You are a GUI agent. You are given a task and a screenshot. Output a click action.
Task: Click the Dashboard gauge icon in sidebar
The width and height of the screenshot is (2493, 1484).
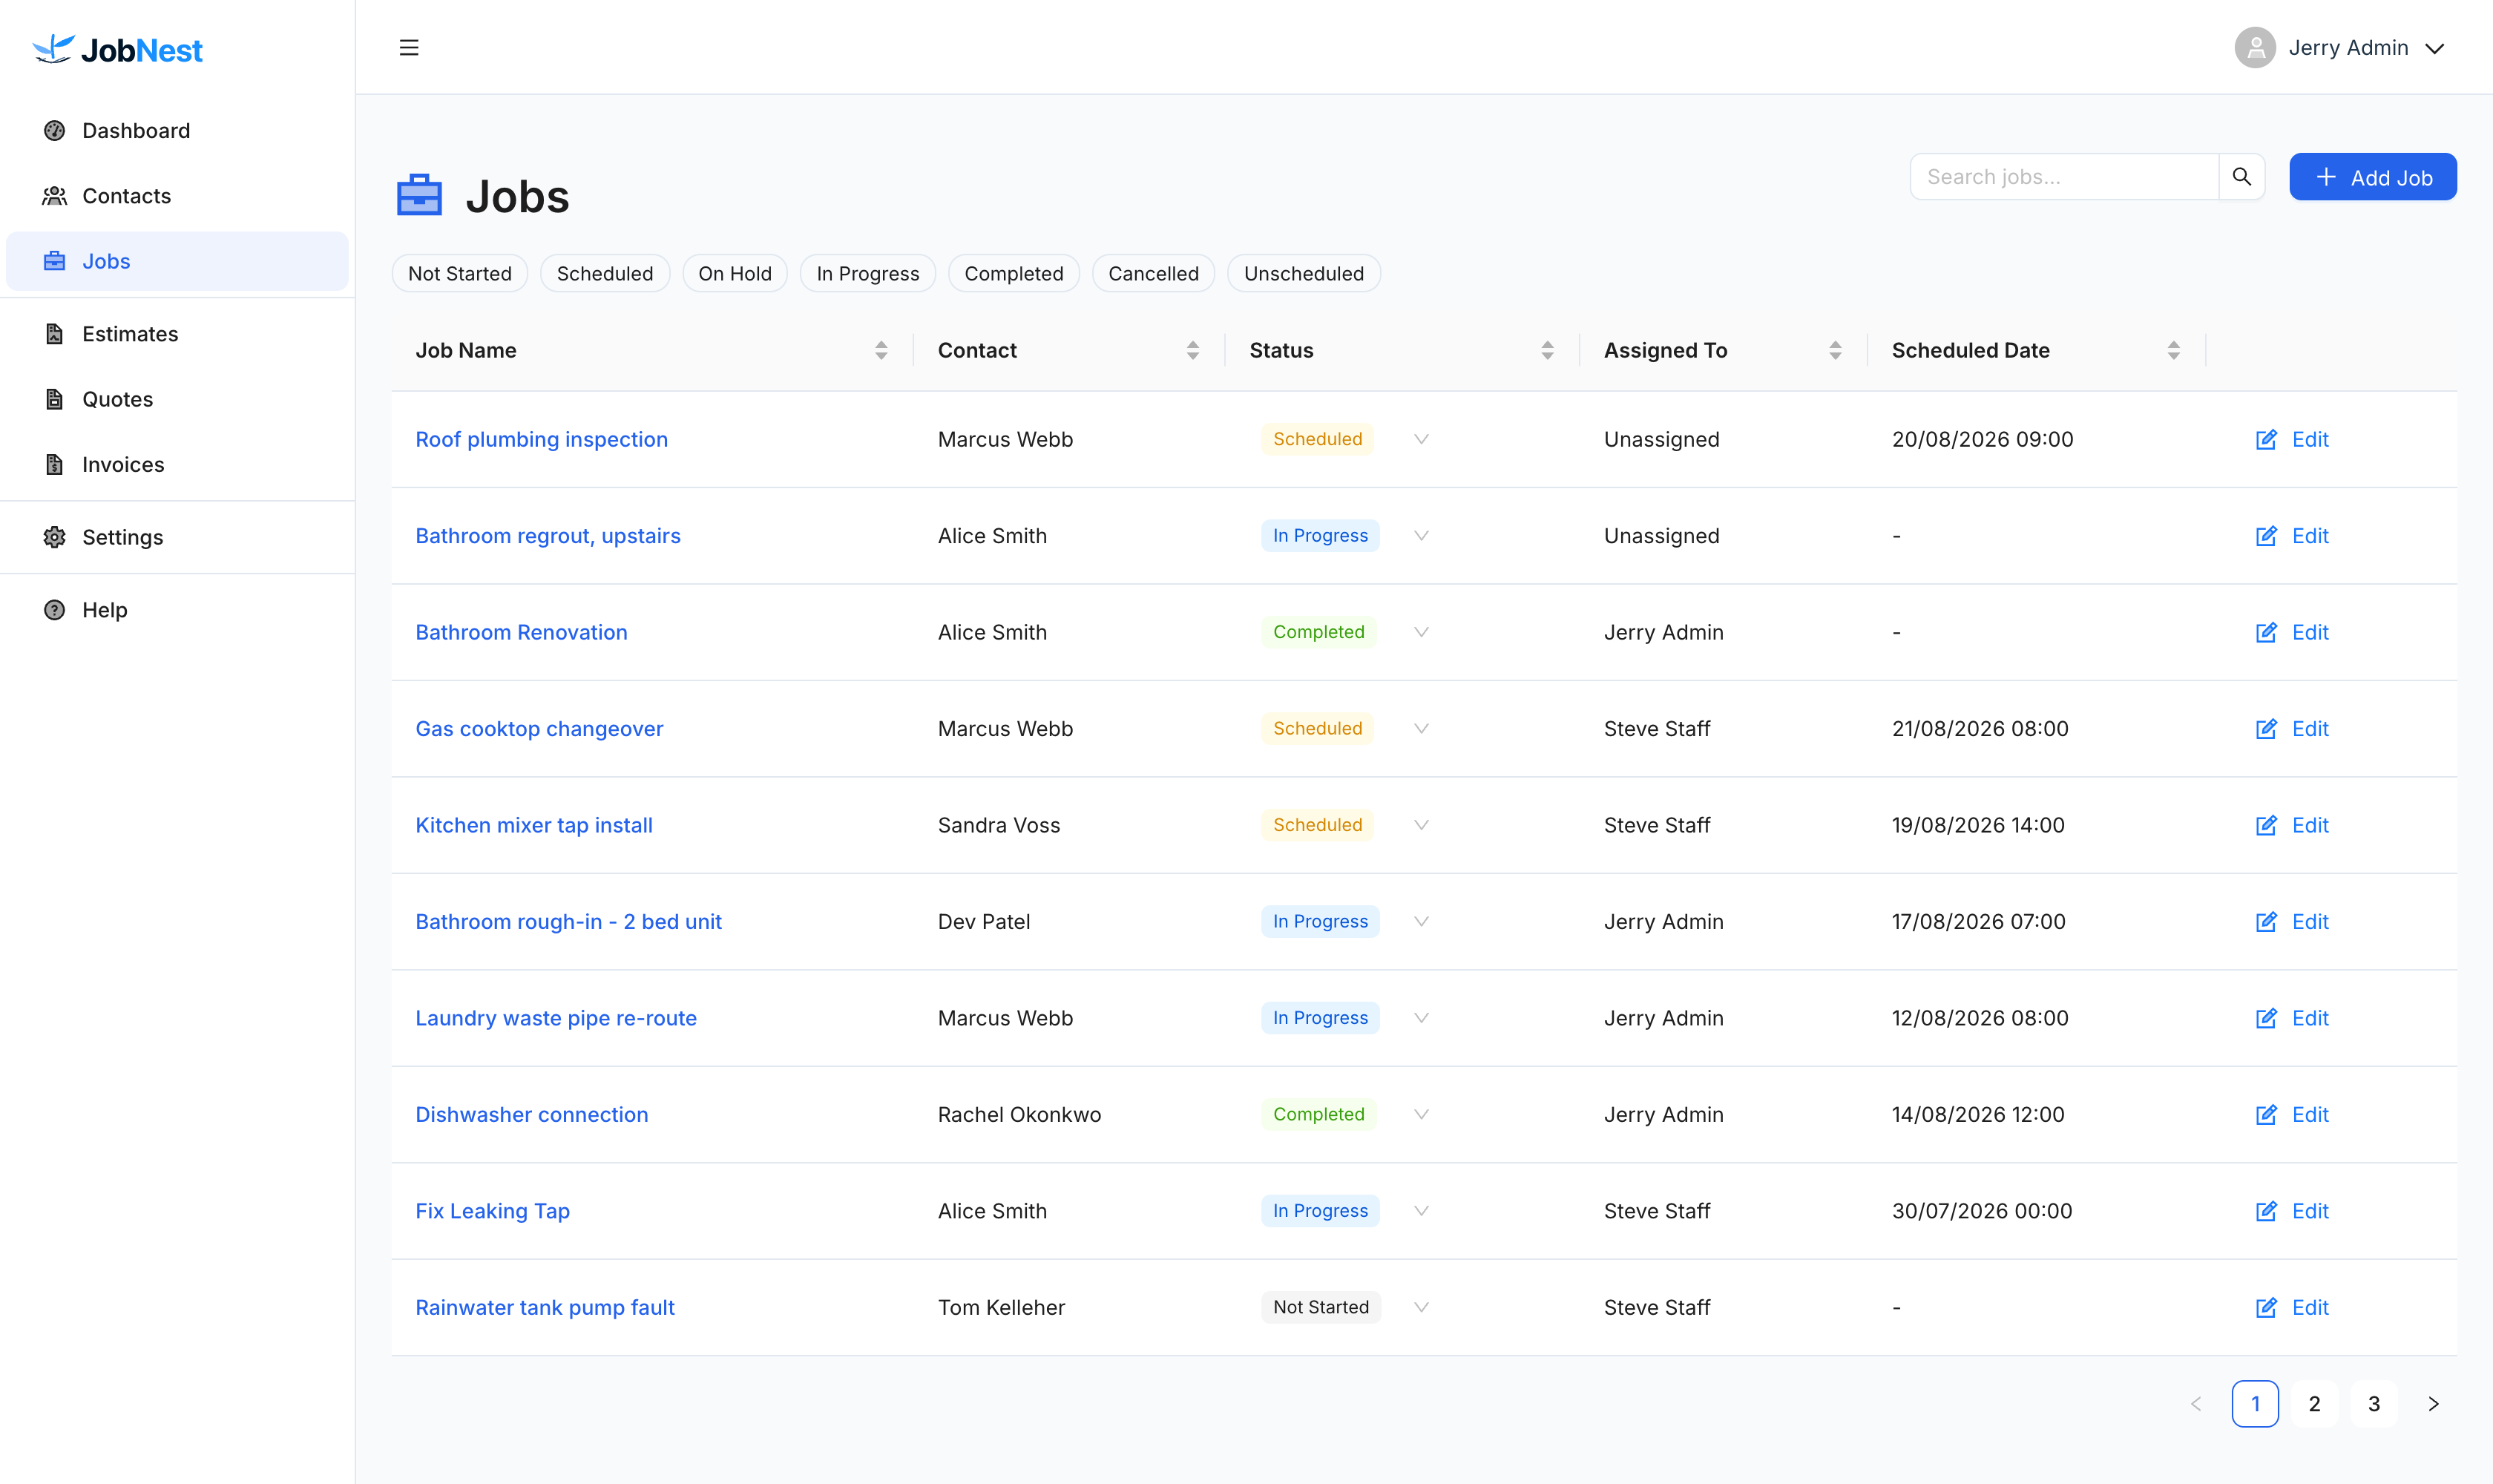coord(55,131)
